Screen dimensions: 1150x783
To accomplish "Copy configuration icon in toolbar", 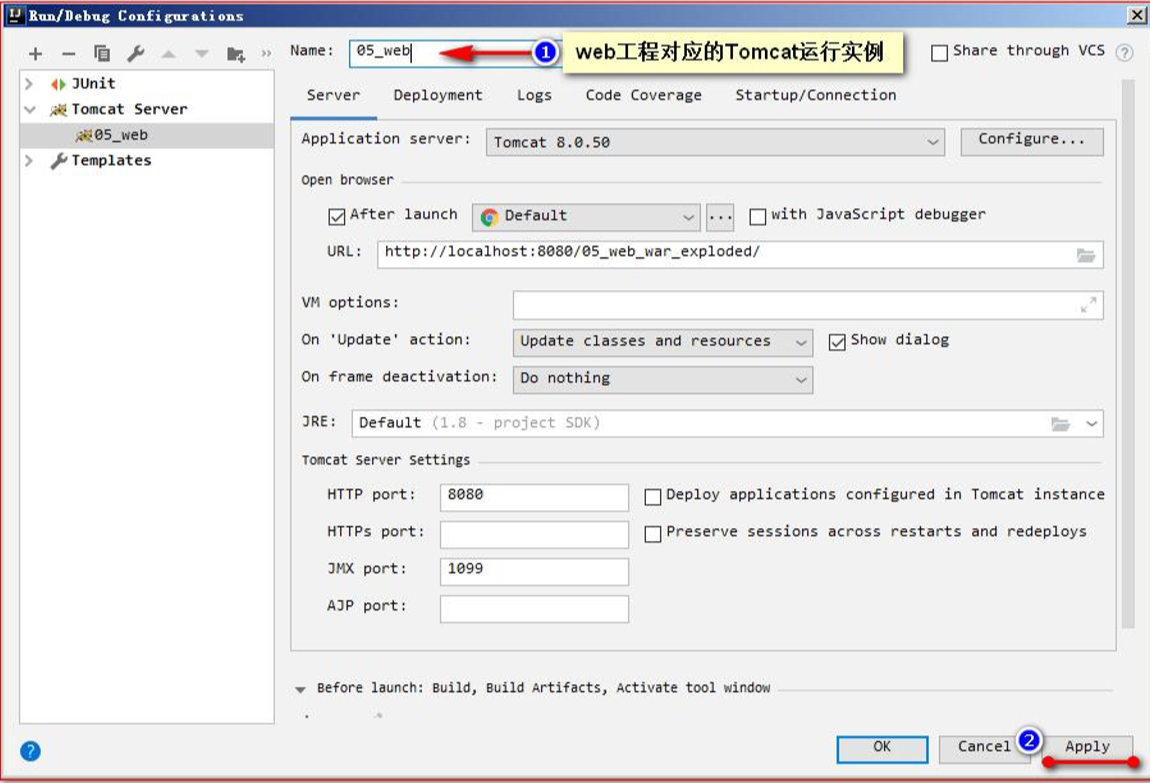I will (102, 54).
